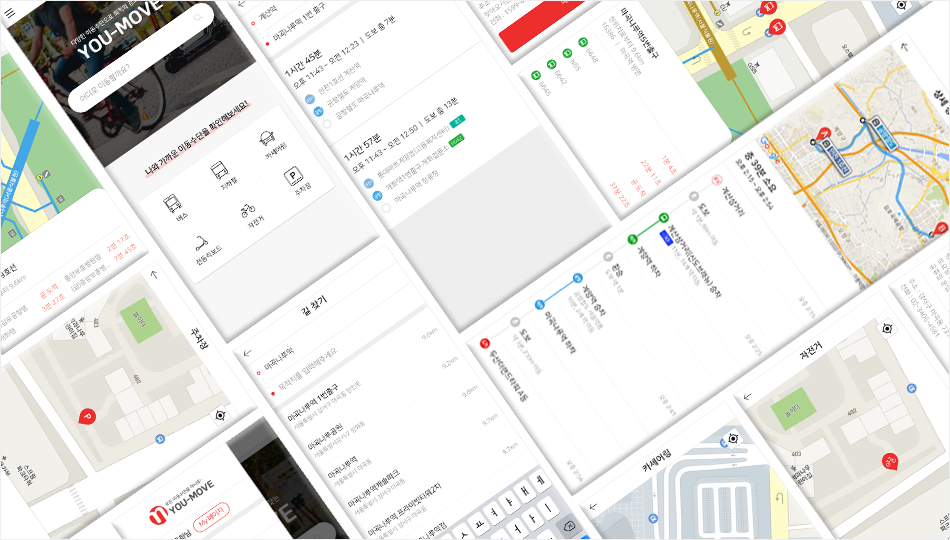Screen dimensions: 950x540
Task: Tap the blue bus stop marker on 자전거 map
Action: tap(911, 388)
